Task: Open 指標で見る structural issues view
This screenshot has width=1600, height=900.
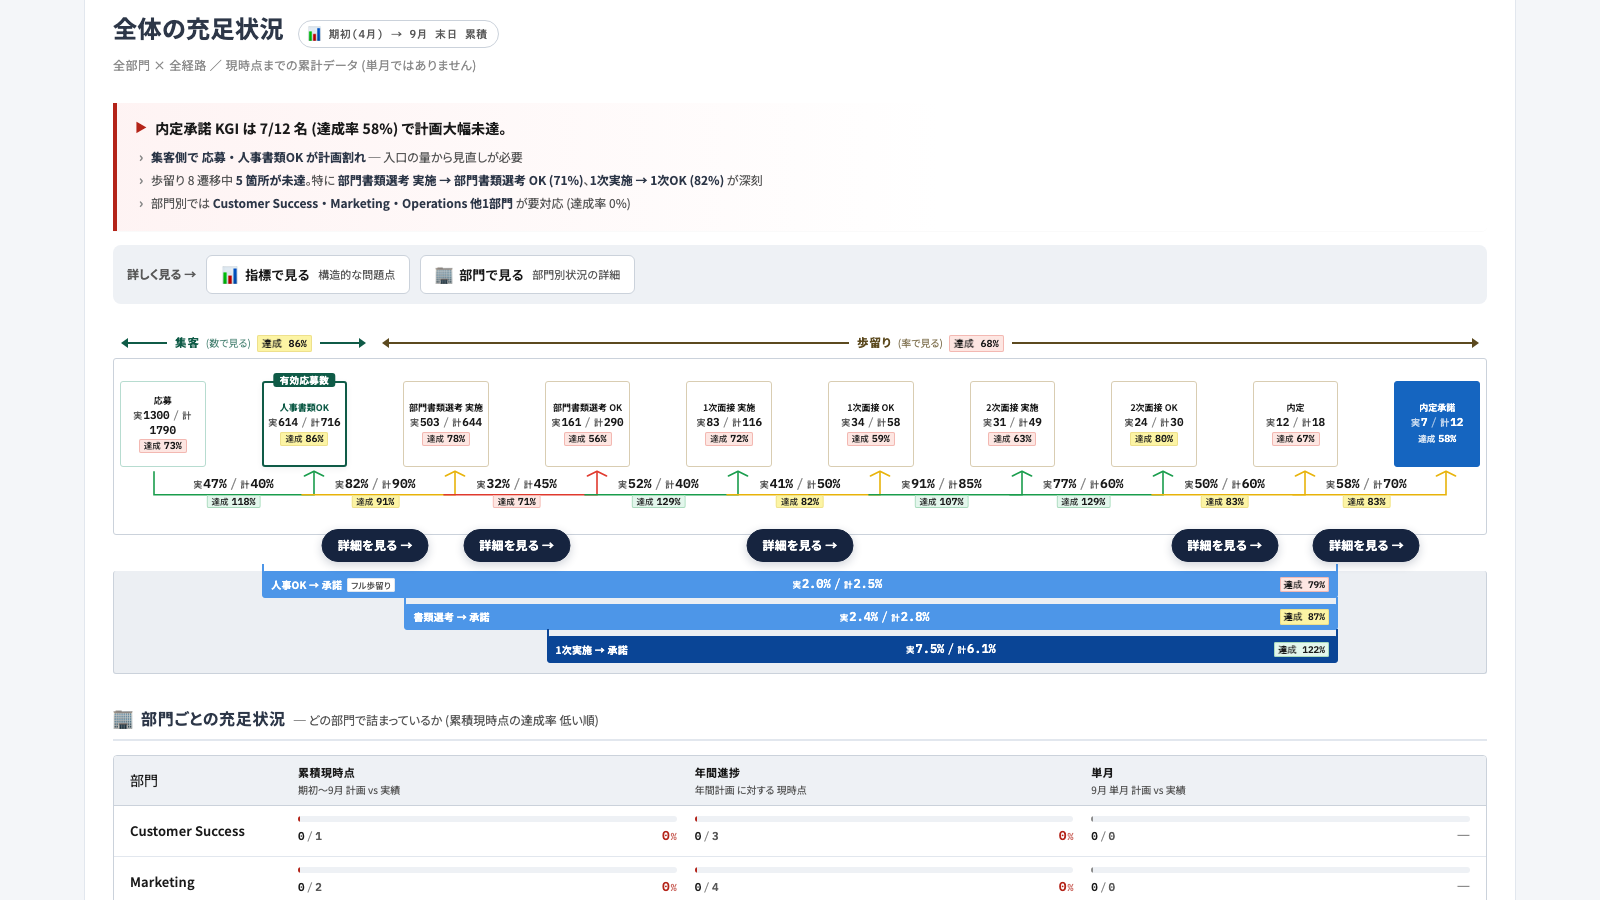Action: tap(308, 275)
